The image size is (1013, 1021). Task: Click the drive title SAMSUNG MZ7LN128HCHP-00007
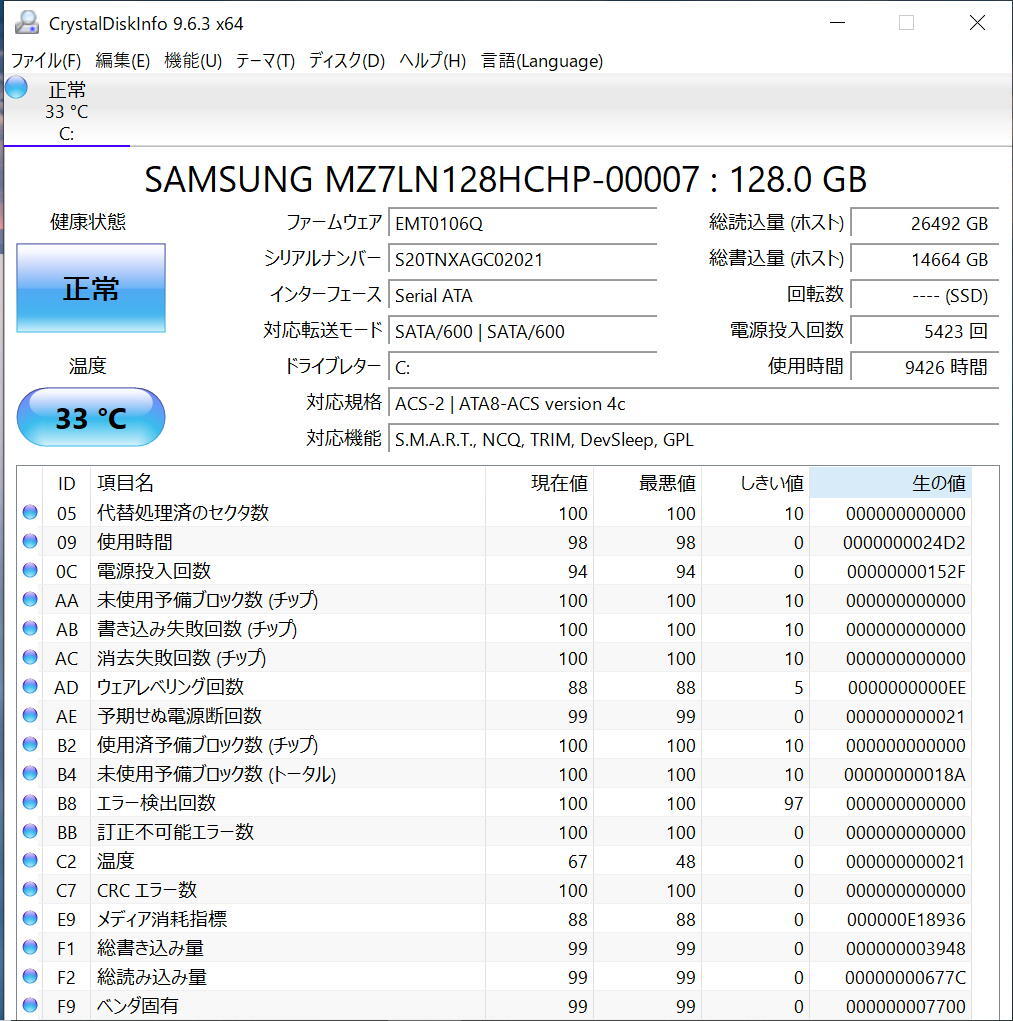click(422, 179)
